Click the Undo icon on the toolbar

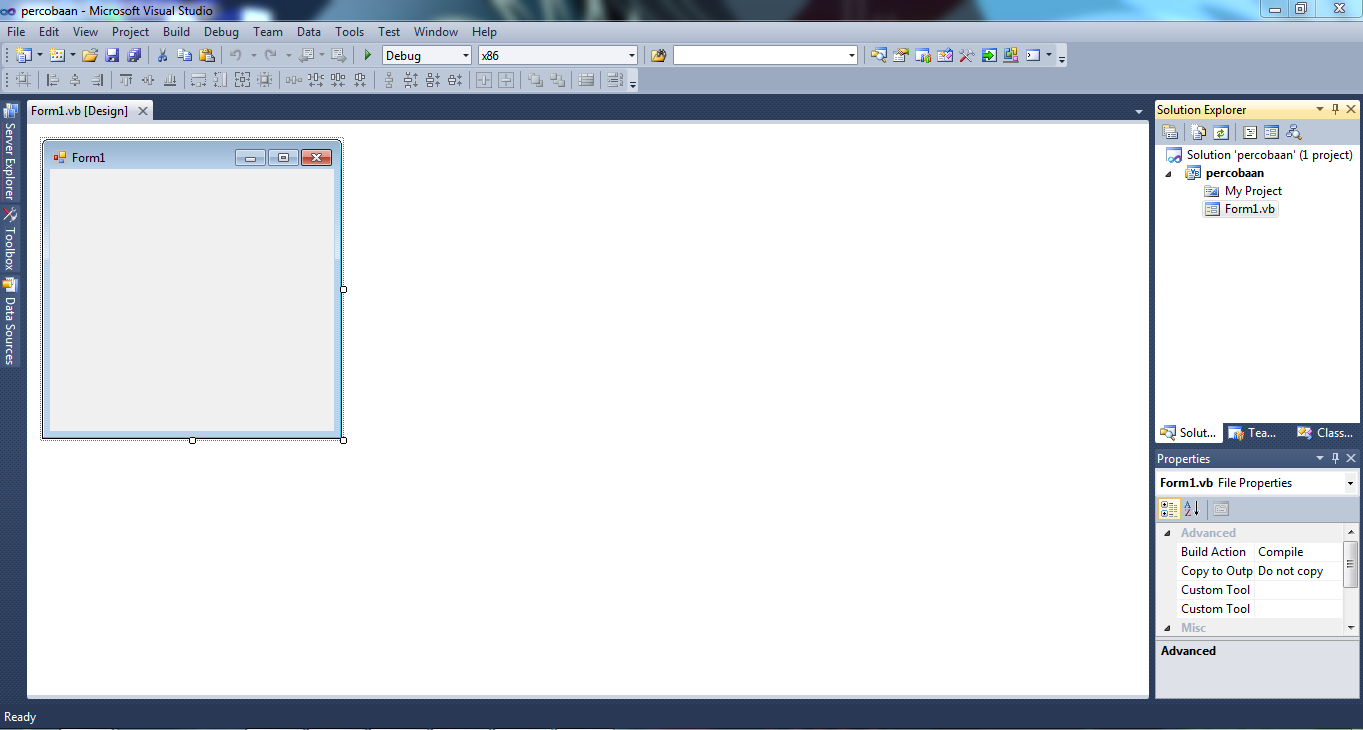(236, 55)
